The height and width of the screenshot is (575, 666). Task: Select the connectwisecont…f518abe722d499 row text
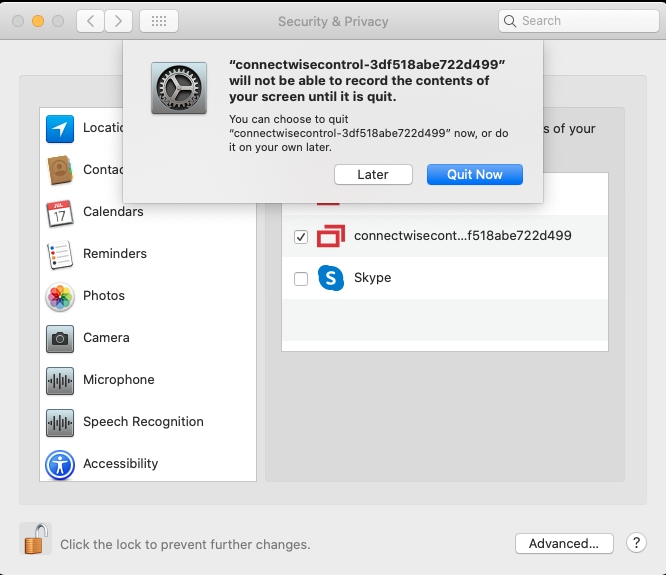(x=463, y=235)
